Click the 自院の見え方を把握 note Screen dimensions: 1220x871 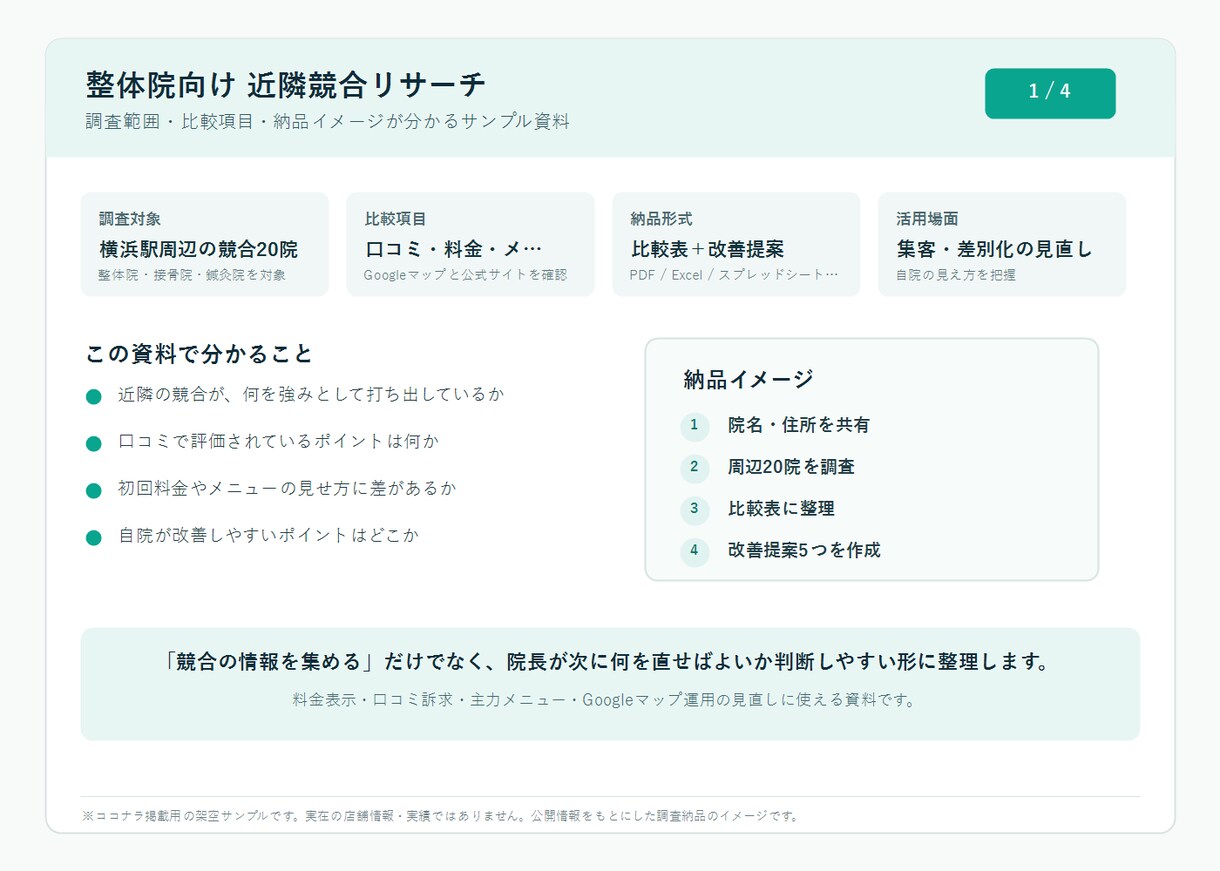956,275
